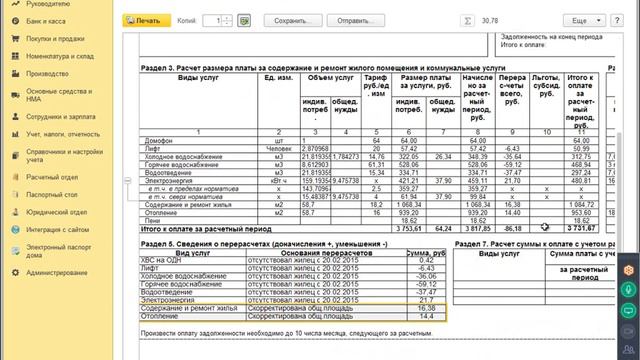Open the Покупки и продажи section

pyautogui.click(x=55, y=39)
